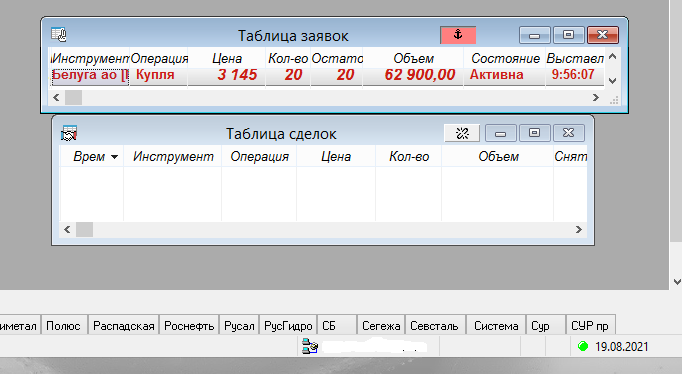Click the trades table window icon

point(69,133)
